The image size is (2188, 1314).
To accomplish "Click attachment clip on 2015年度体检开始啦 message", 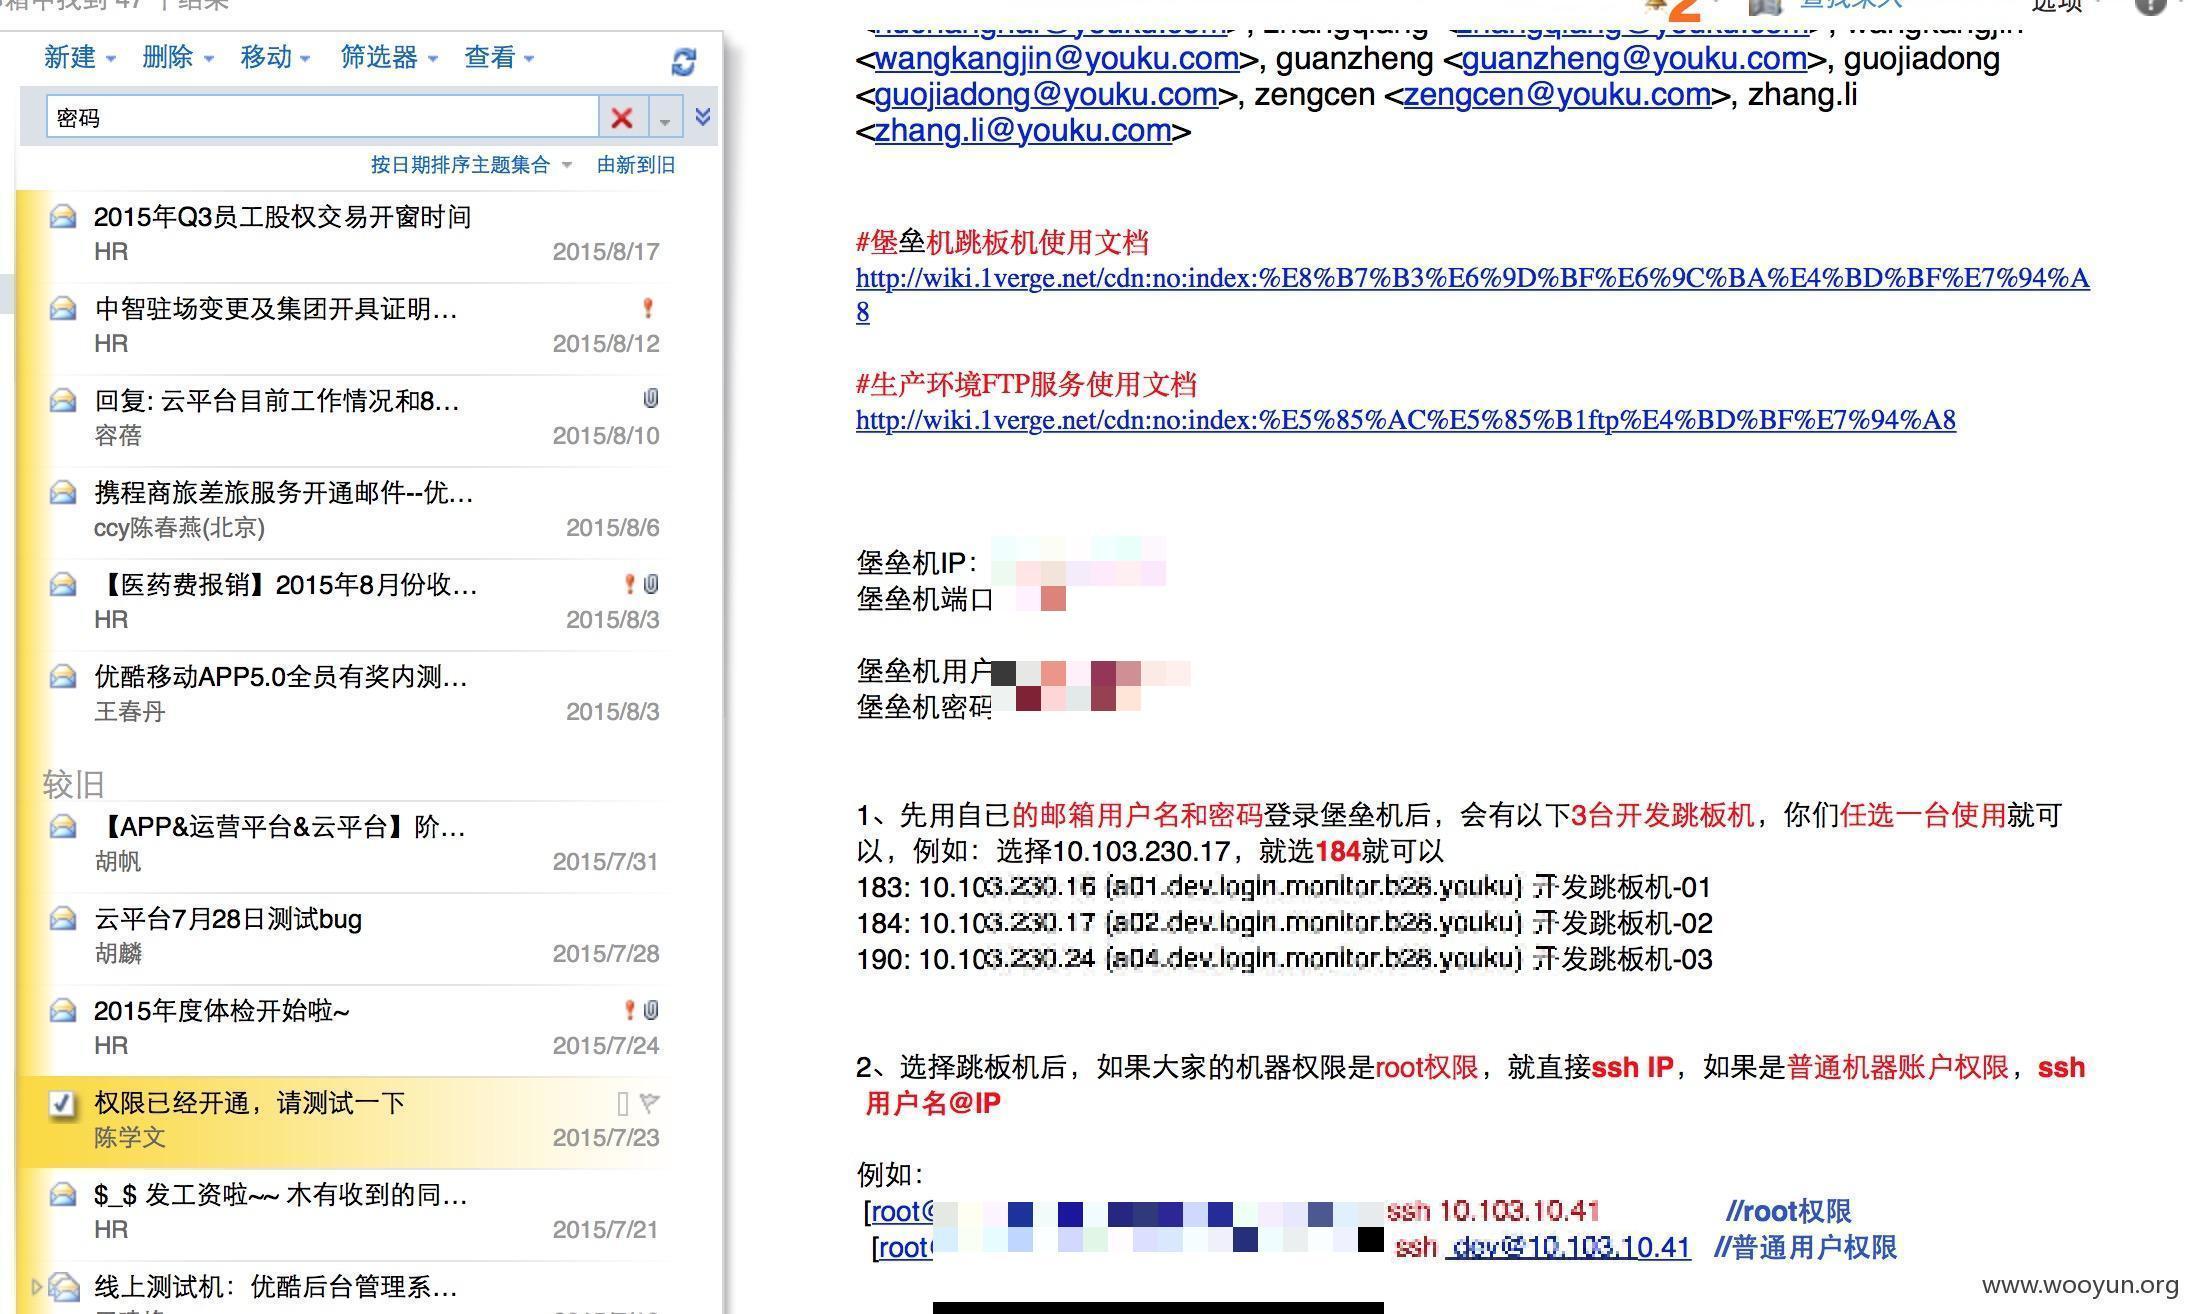I will [651, 1010].
